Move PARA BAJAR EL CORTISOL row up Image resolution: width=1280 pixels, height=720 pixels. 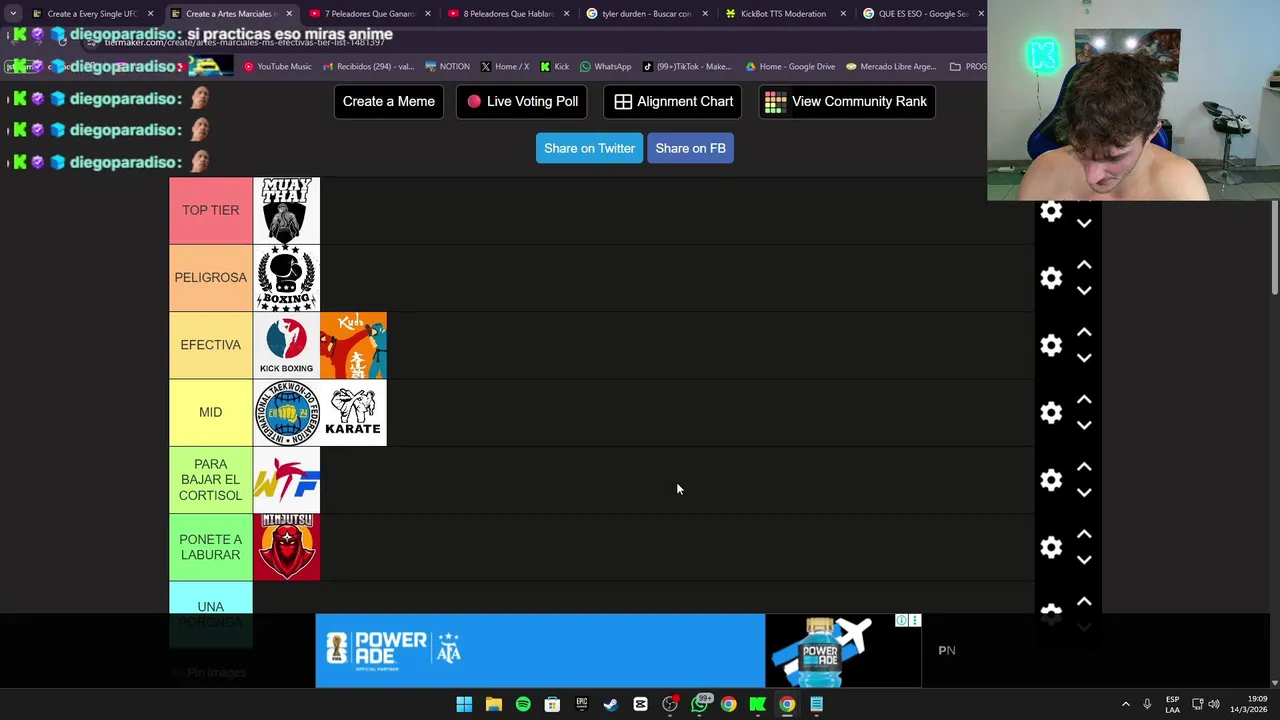click(1084, 467)
